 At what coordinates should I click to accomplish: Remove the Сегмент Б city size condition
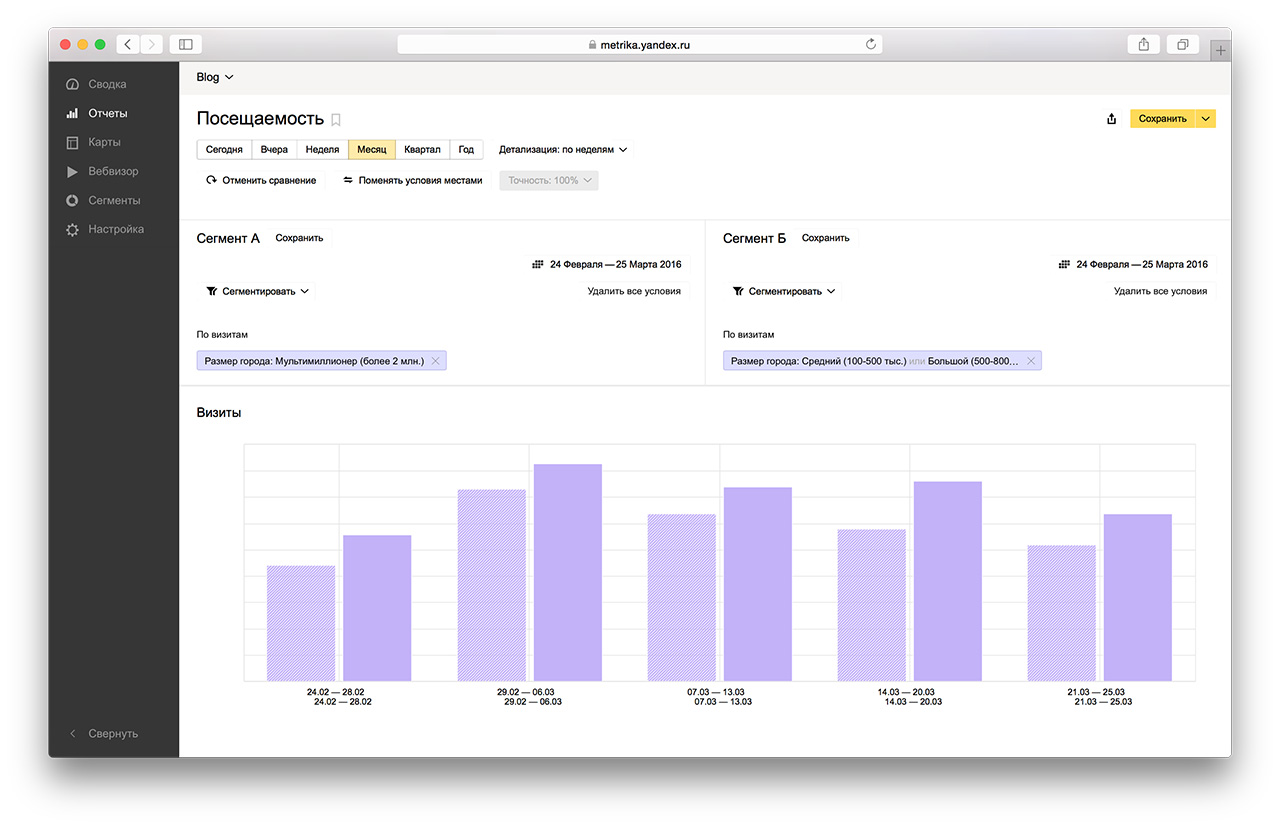1031,361
